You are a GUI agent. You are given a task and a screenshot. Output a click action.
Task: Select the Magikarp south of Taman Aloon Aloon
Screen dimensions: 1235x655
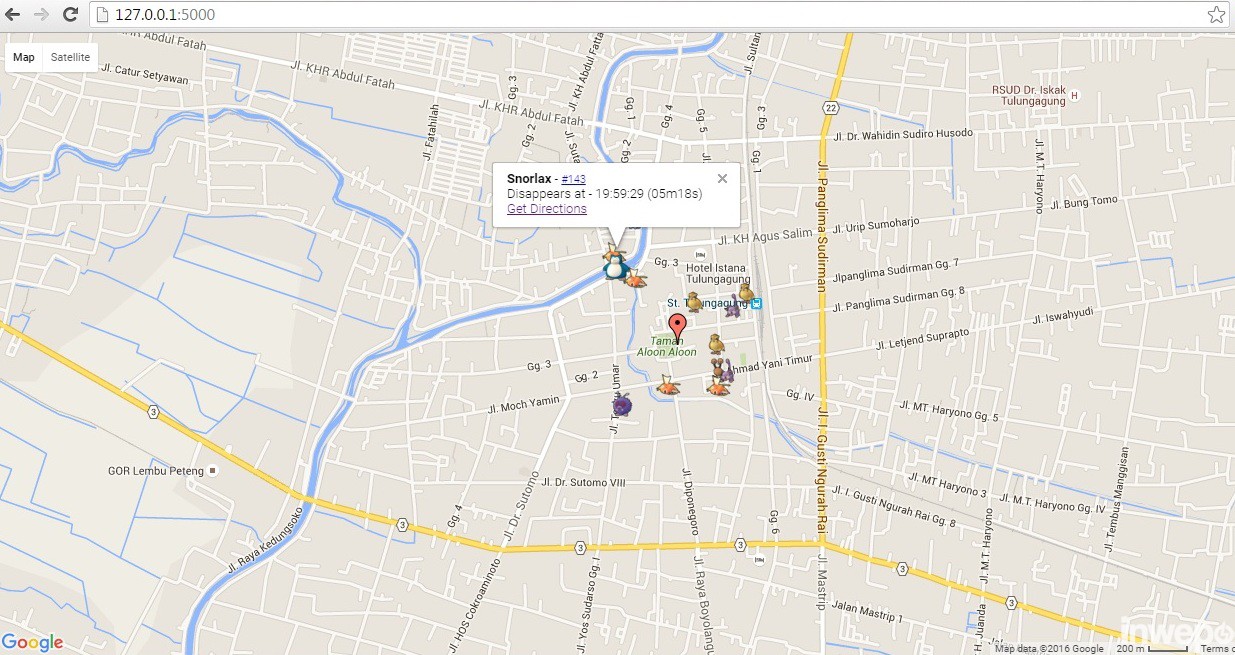pyautogui.click(x=668, y=384)
